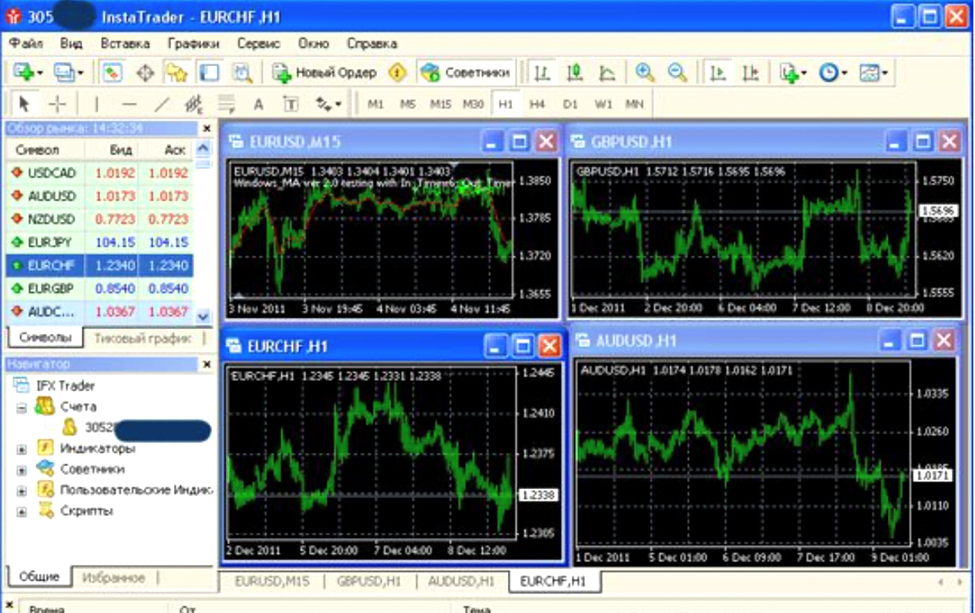
Task: Click the zoom out magnifier icon
Action: point(677,72)
